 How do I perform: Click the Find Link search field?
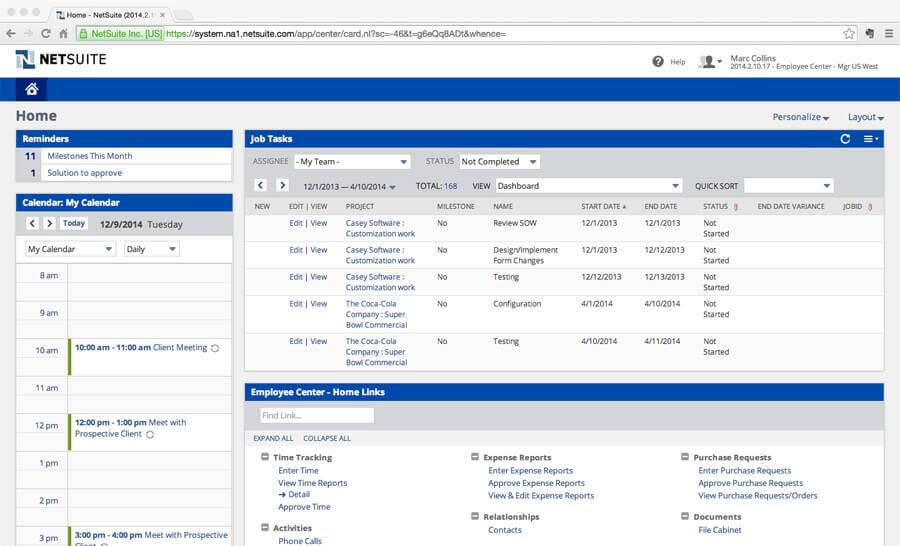[317, 415]
